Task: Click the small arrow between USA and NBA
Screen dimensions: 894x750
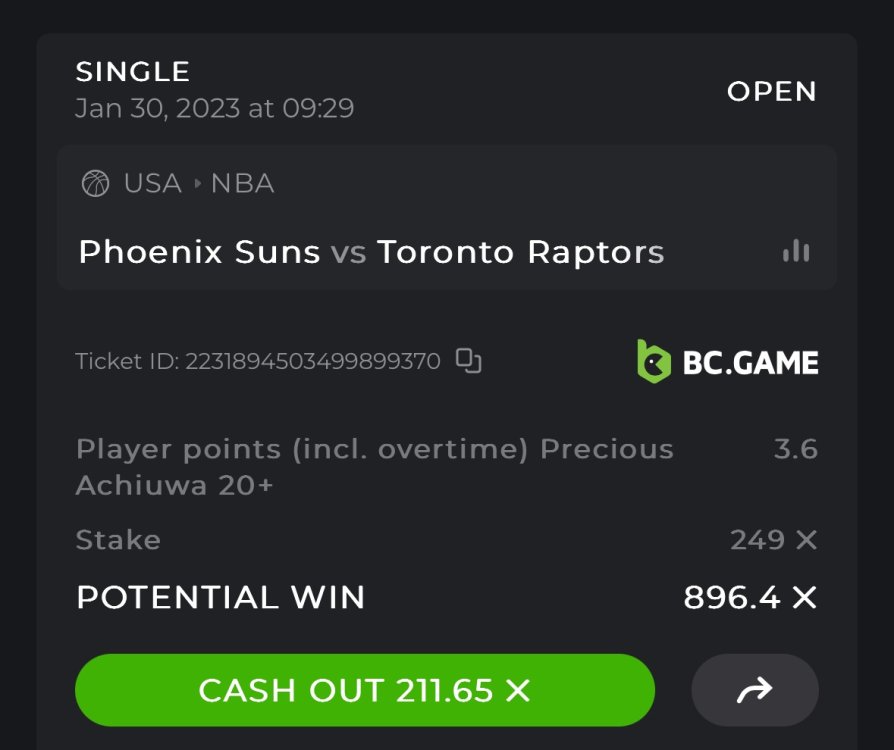Action: [197, 184]
